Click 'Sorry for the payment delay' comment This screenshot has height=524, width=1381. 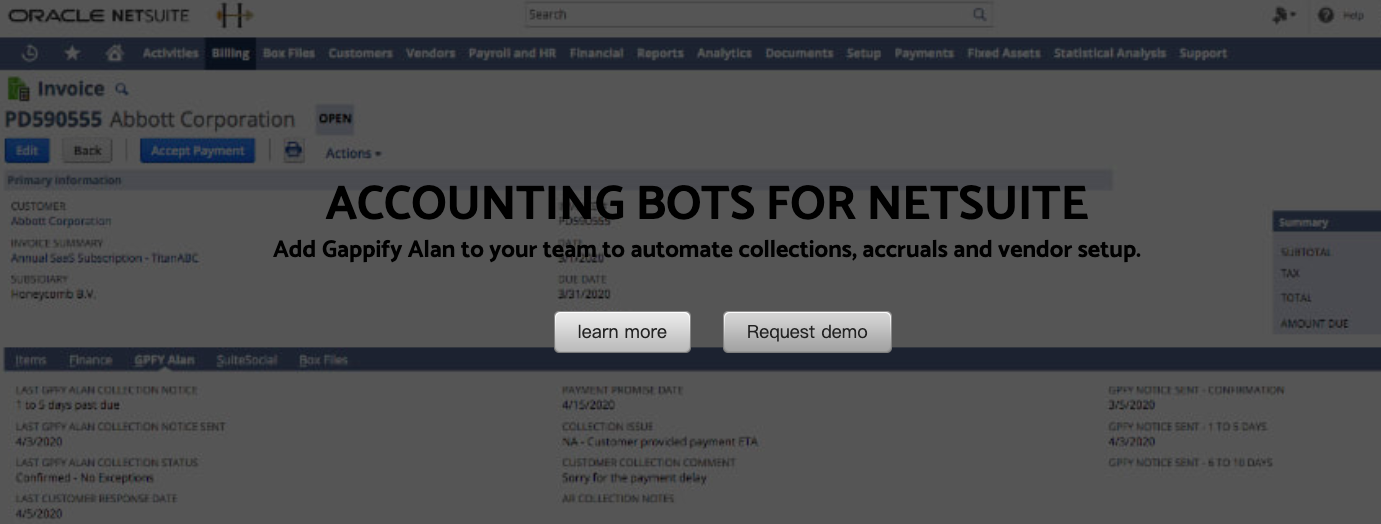(634, 478)
